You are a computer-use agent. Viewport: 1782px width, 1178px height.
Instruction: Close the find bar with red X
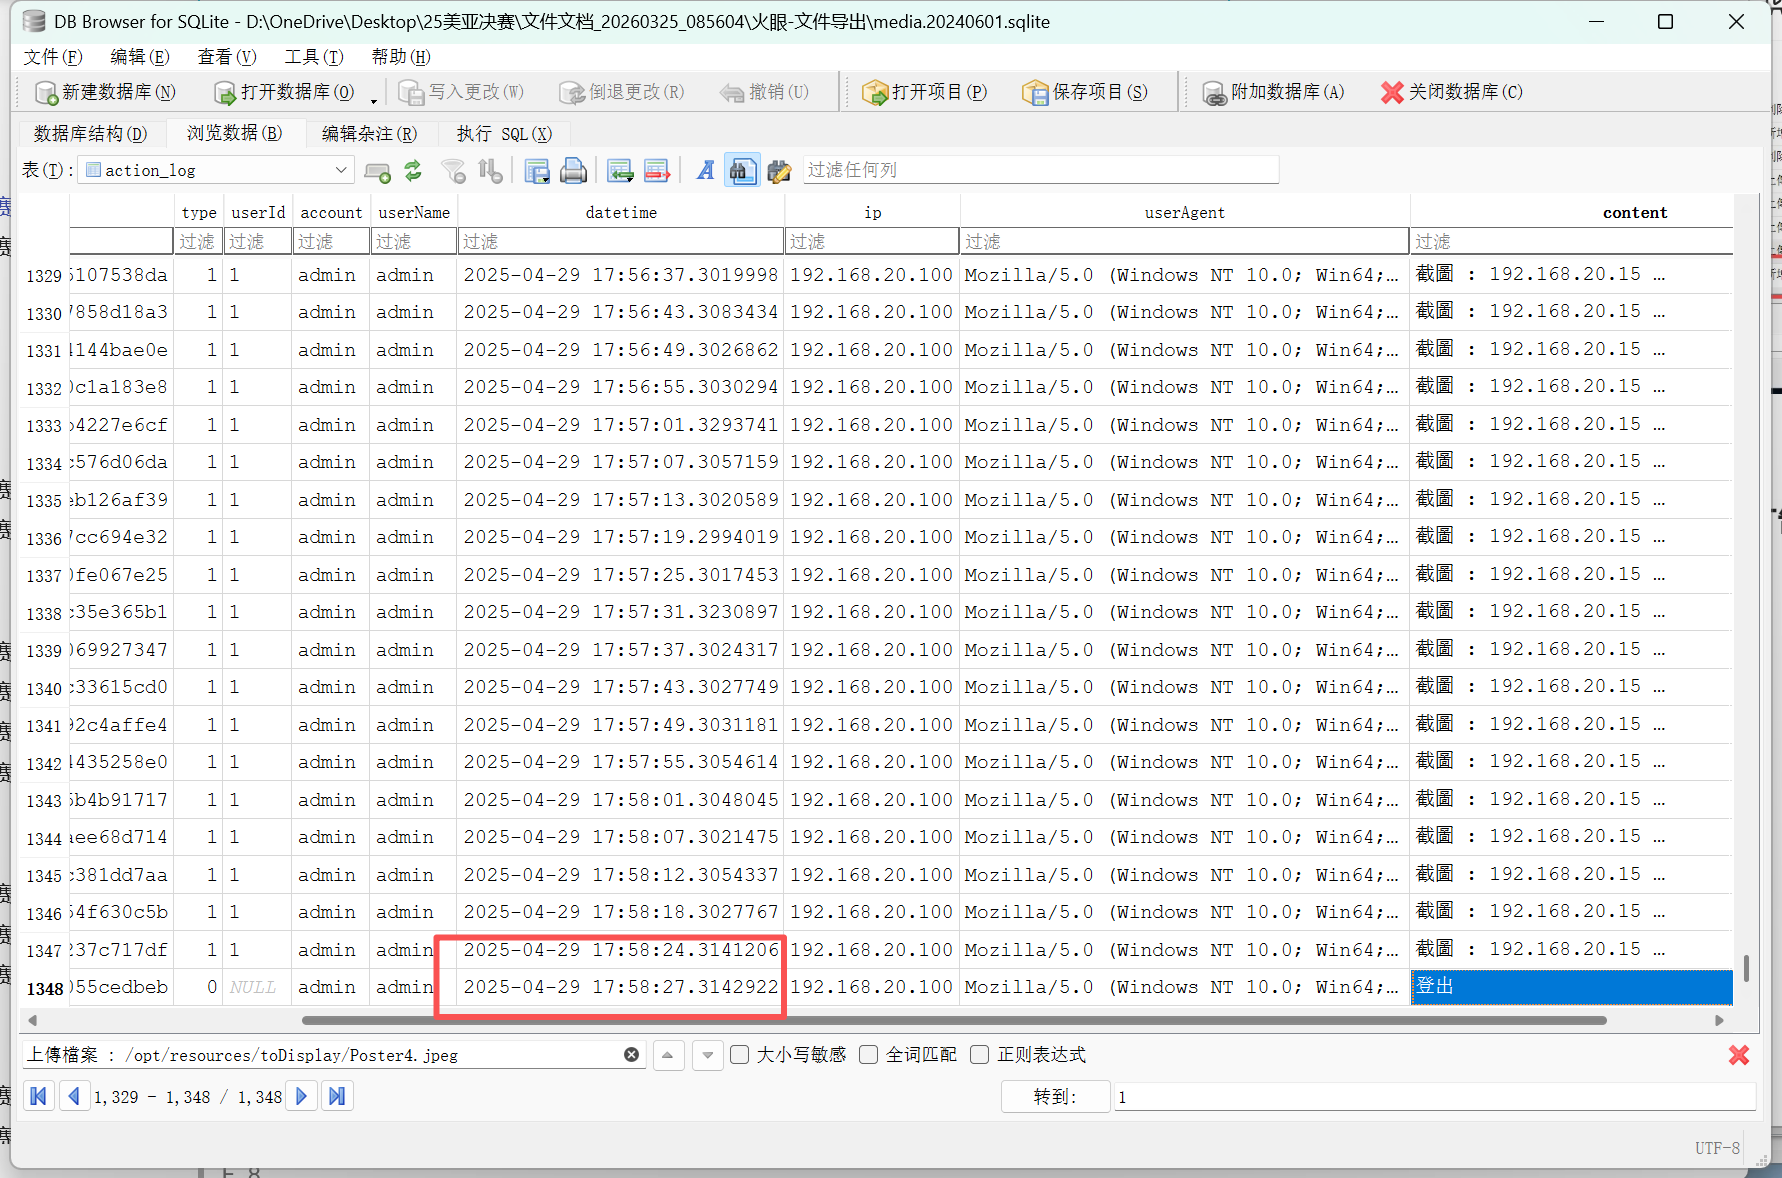point(1739,1055)
